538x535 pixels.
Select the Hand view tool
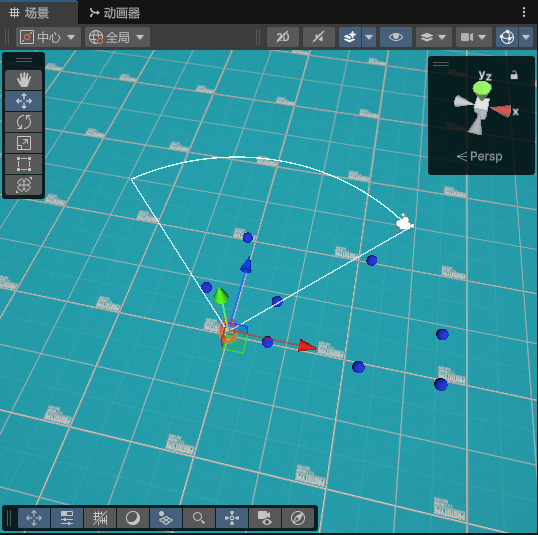coord(24,80)
